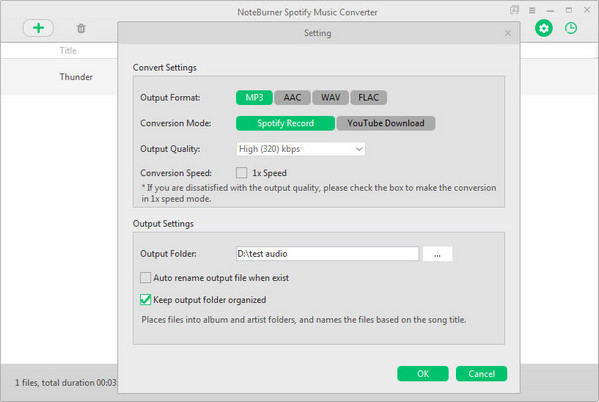This screenshot has height=402, width=599.
Task: Open the conversion history clock icon
Action: (x=571, y=28)
